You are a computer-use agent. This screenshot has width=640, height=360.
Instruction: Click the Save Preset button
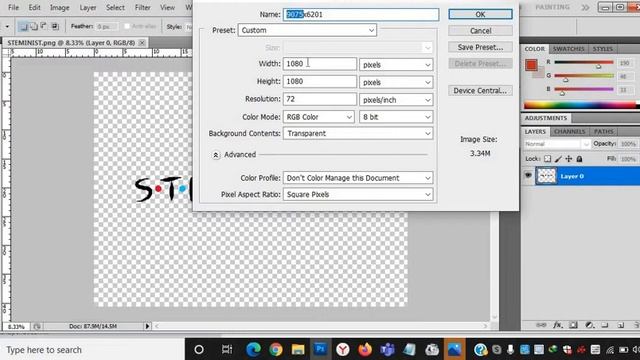pos(480,47)
